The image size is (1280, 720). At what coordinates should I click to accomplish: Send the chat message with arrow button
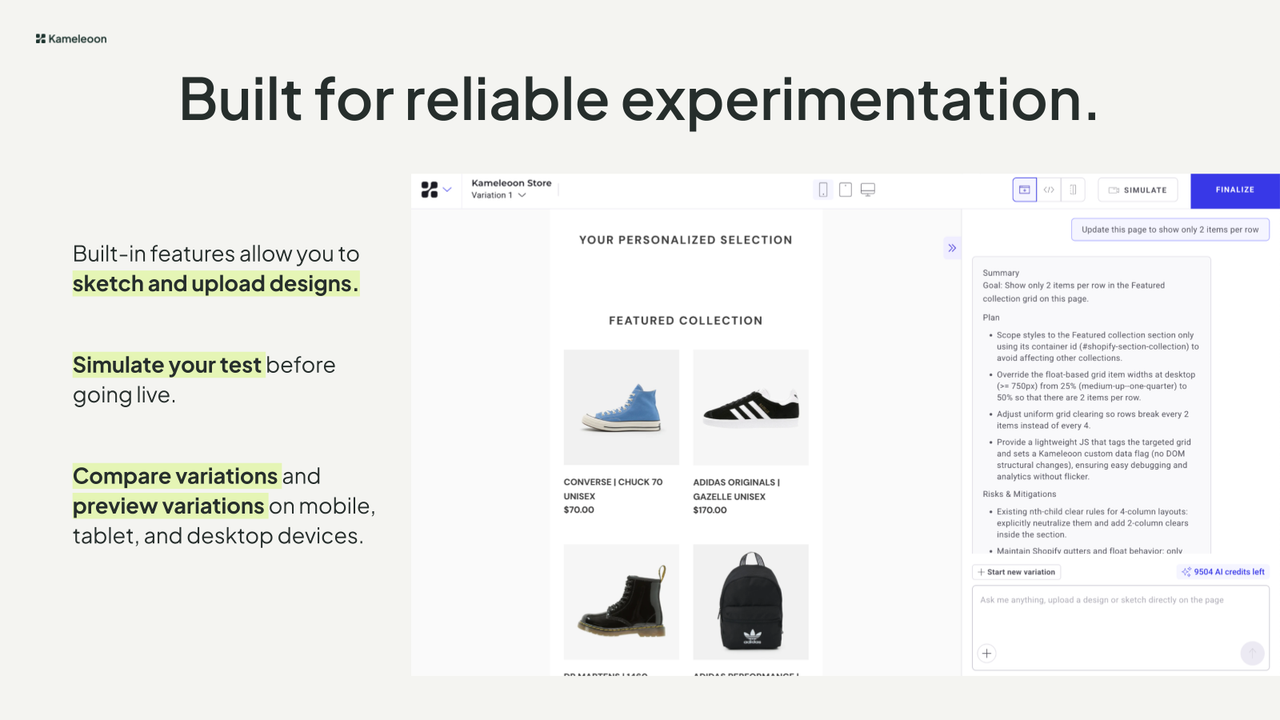pyautogui.click(x=1252, y=653)
